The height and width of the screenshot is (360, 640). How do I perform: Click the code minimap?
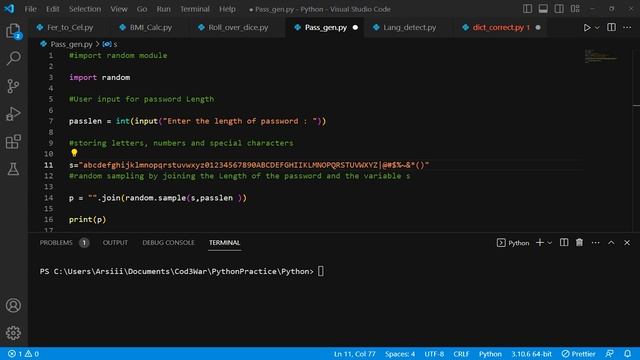(601, 56)
